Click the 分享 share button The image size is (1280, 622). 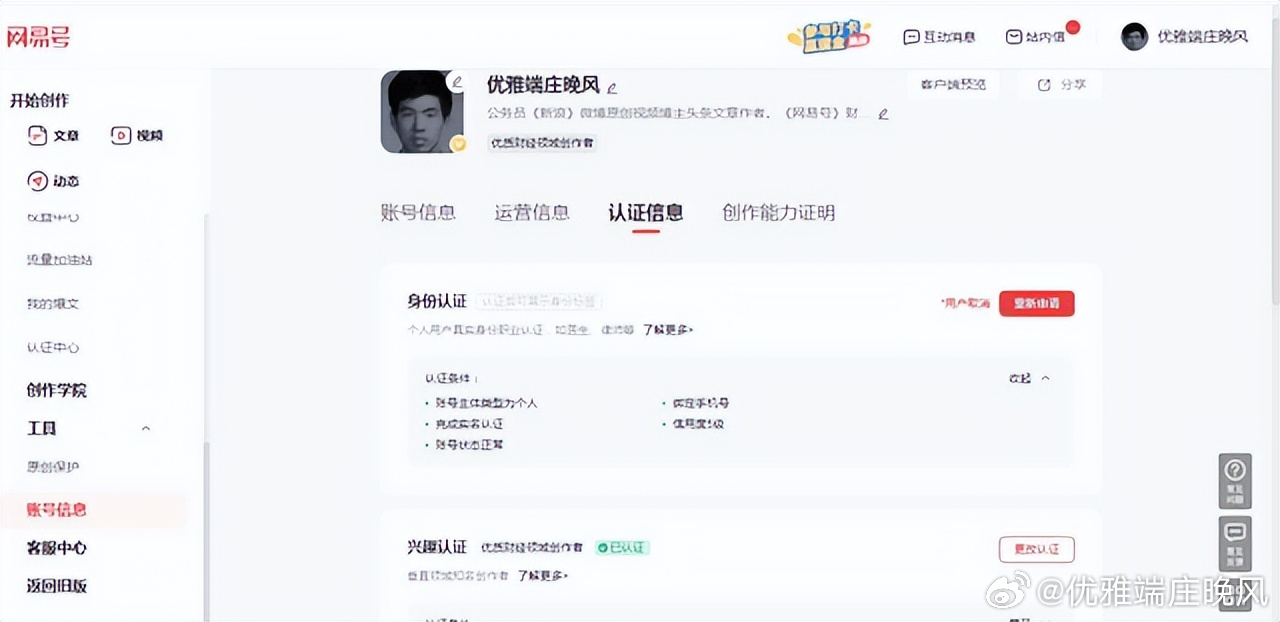coord(1060,85)
